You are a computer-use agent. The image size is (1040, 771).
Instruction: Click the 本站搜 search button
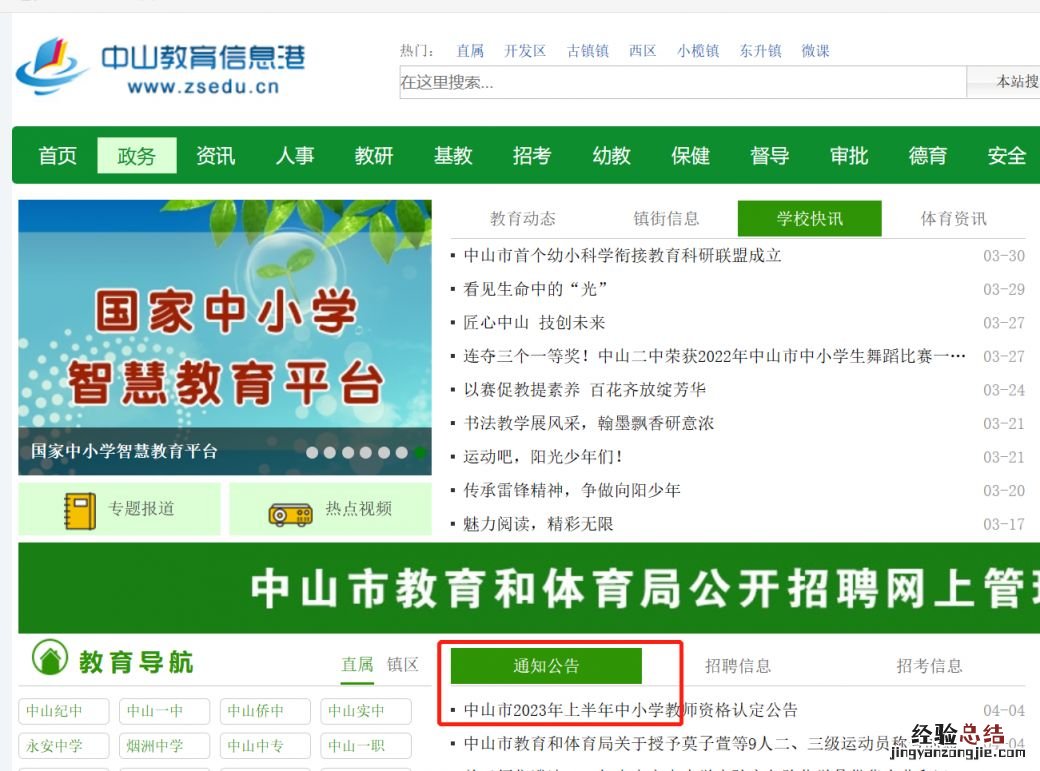(x=1003, y=82)
